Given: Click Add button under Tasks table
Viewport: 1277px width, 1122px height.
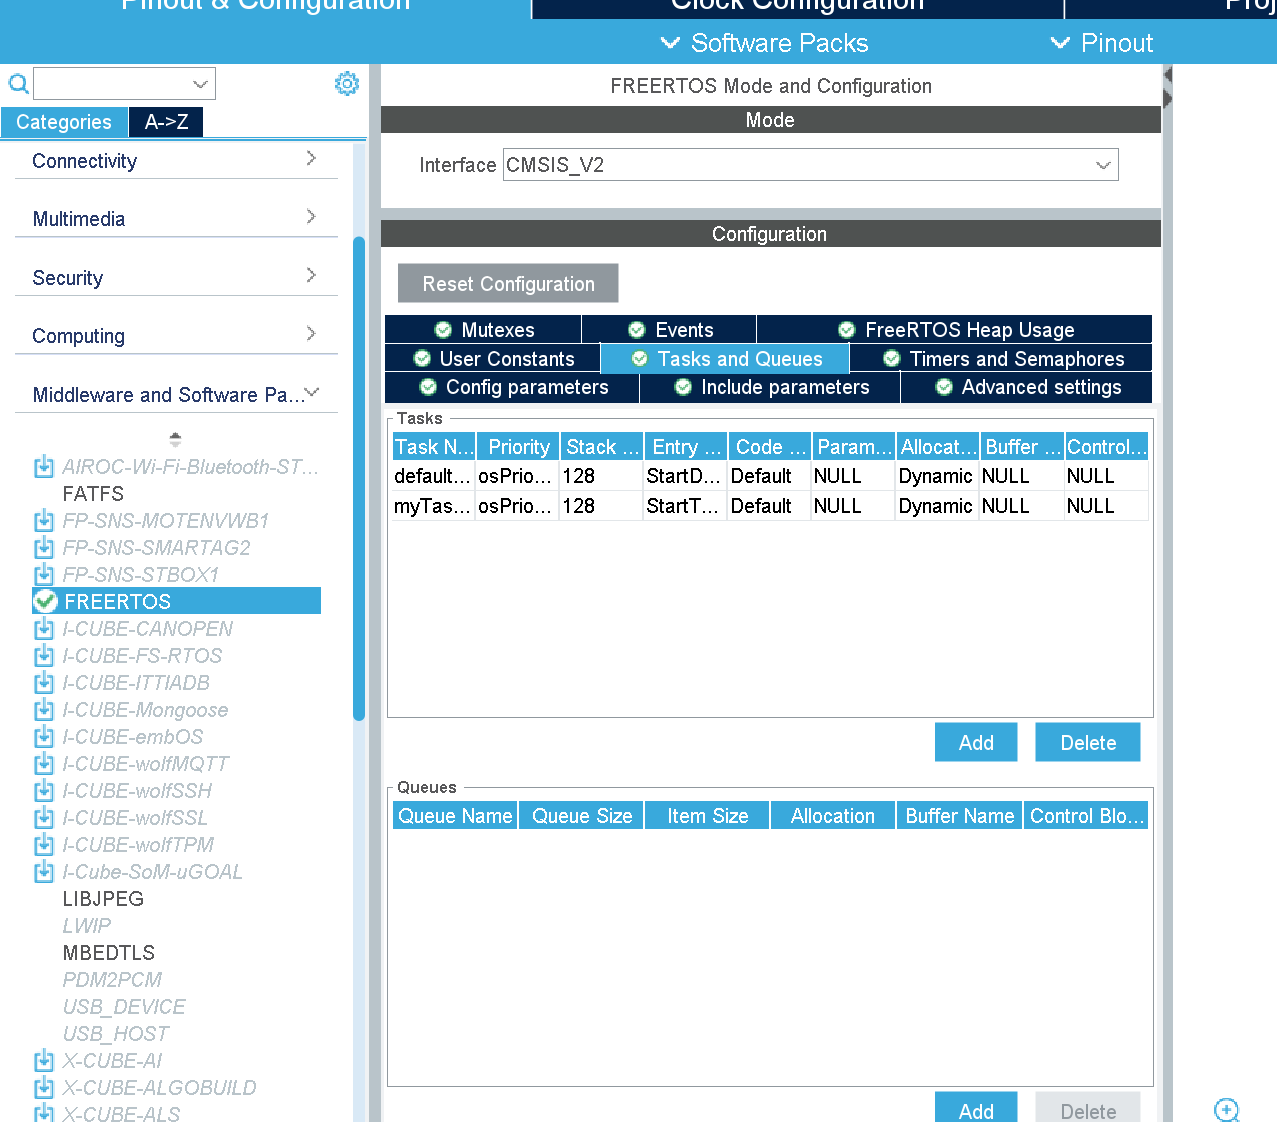Looking at the screenshot, I should click(976, 742).
